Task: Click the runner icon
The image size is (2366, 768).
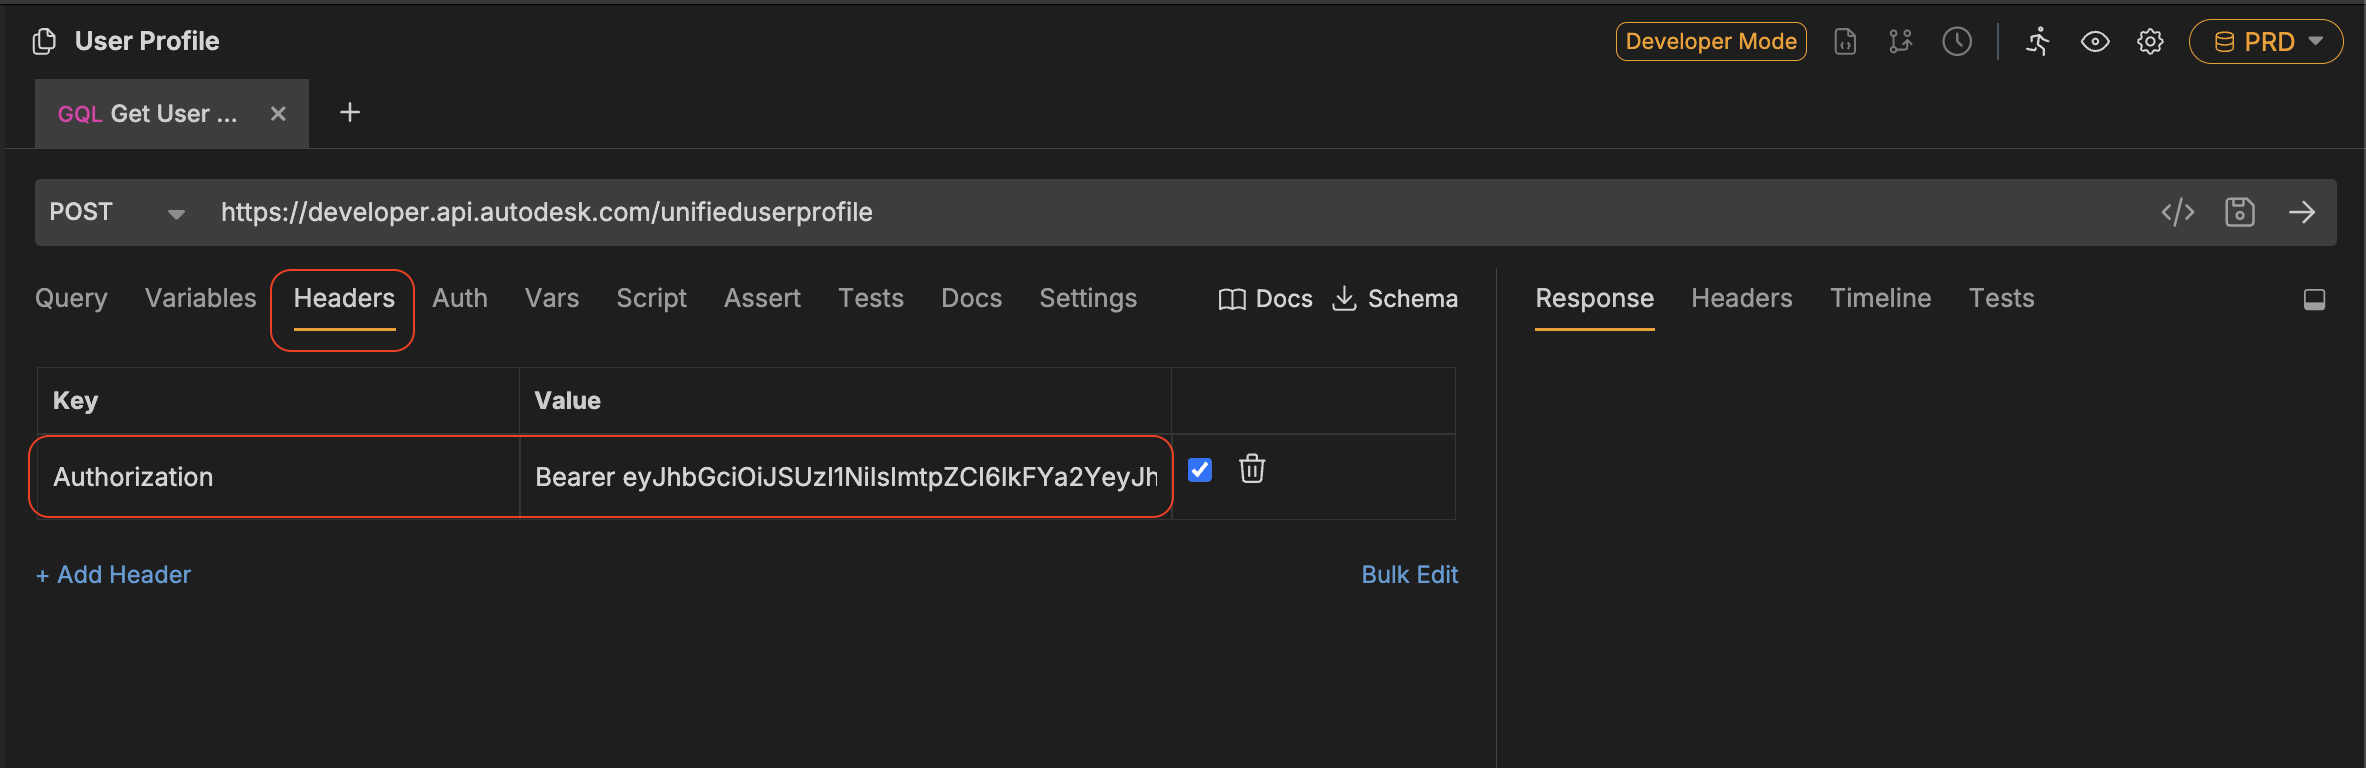Action: (x=2038, y=41)
